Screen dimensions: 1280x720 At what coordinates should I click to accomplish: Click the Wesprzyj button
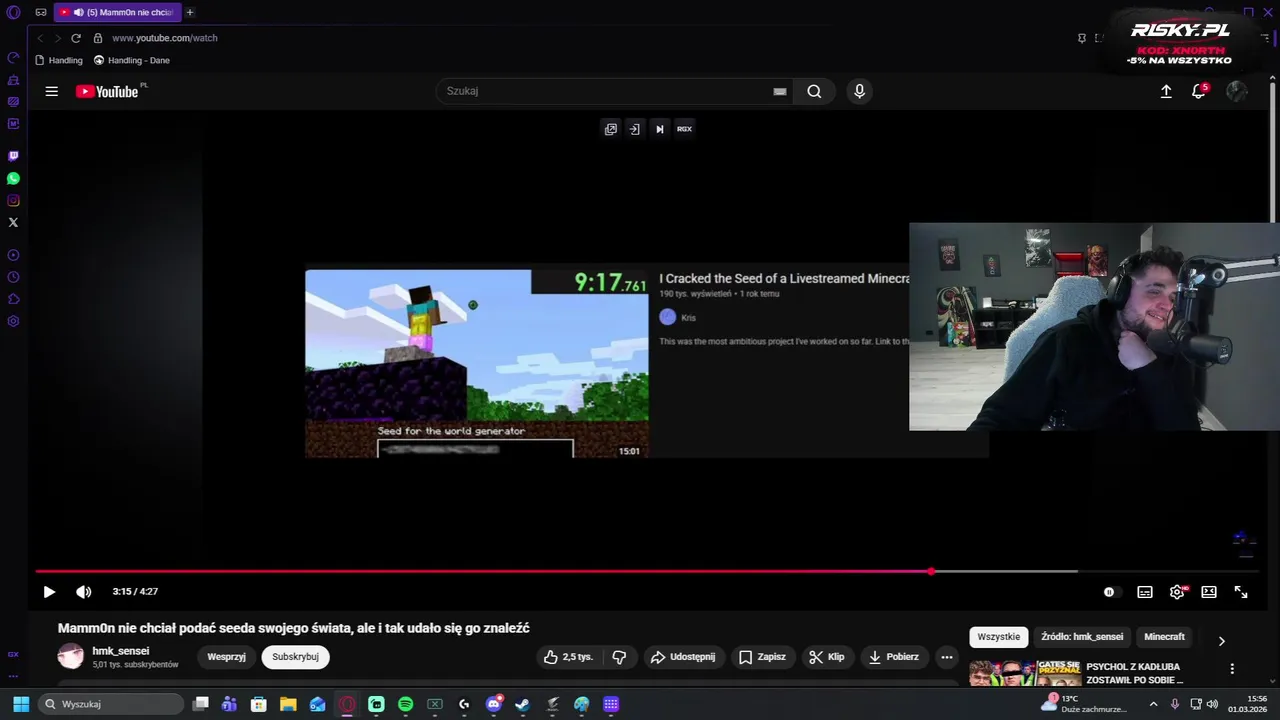[x=227, y=657]
